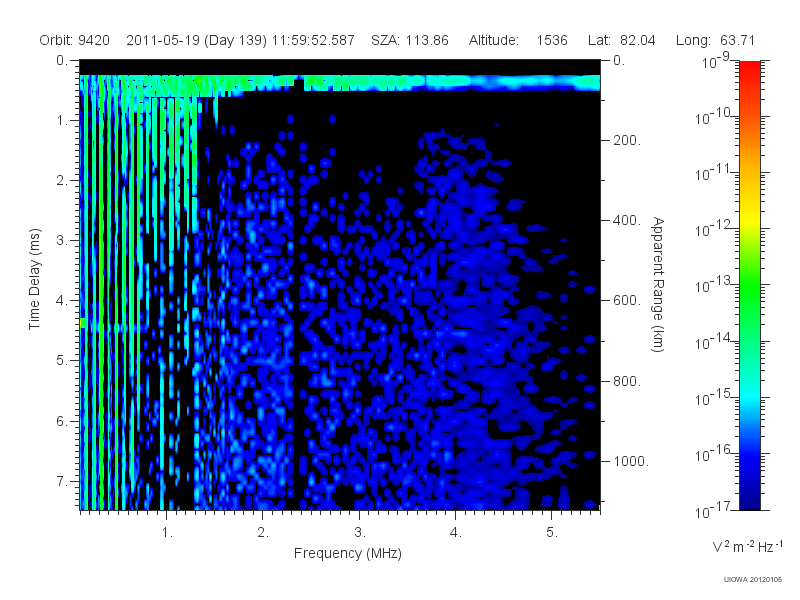Click the yellow region of the color bar
This screenshot has height=600, width=800.
749,217
